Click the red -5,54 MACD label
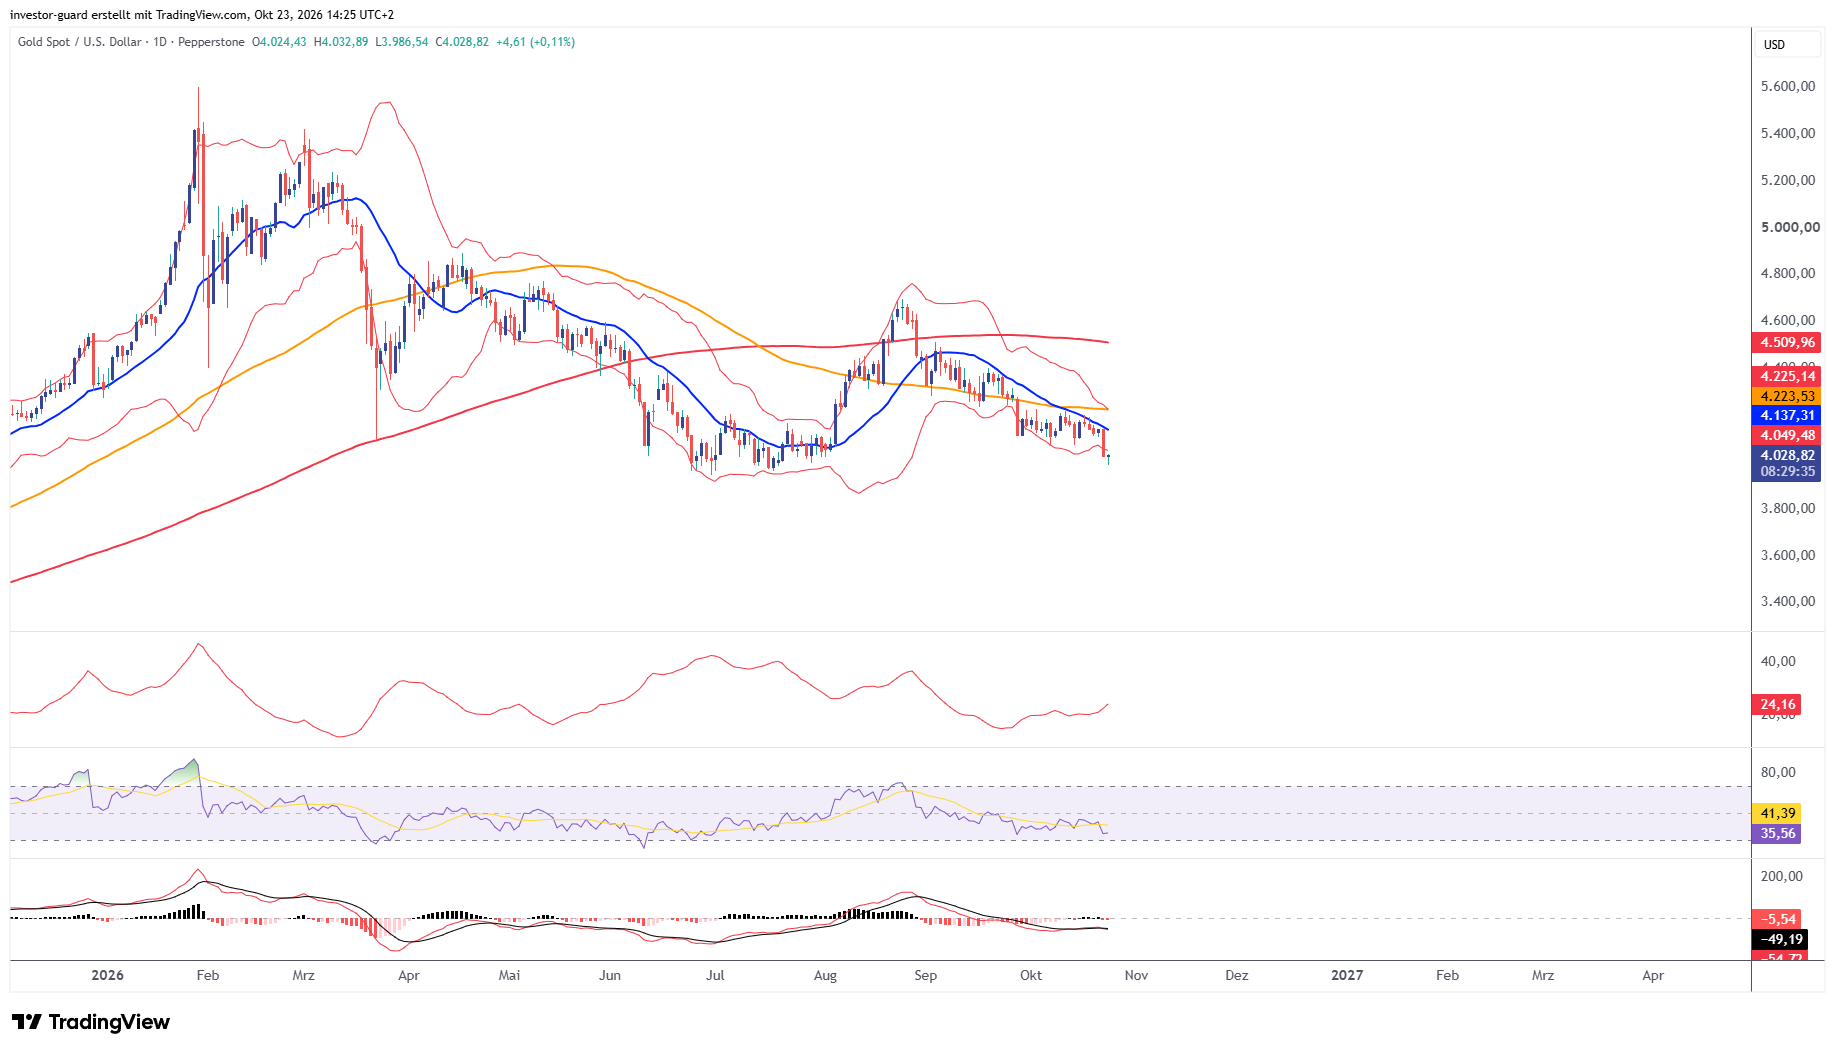Image resolution: width=1835 pixels, height=1052 pixels. tap(1778, 920)
